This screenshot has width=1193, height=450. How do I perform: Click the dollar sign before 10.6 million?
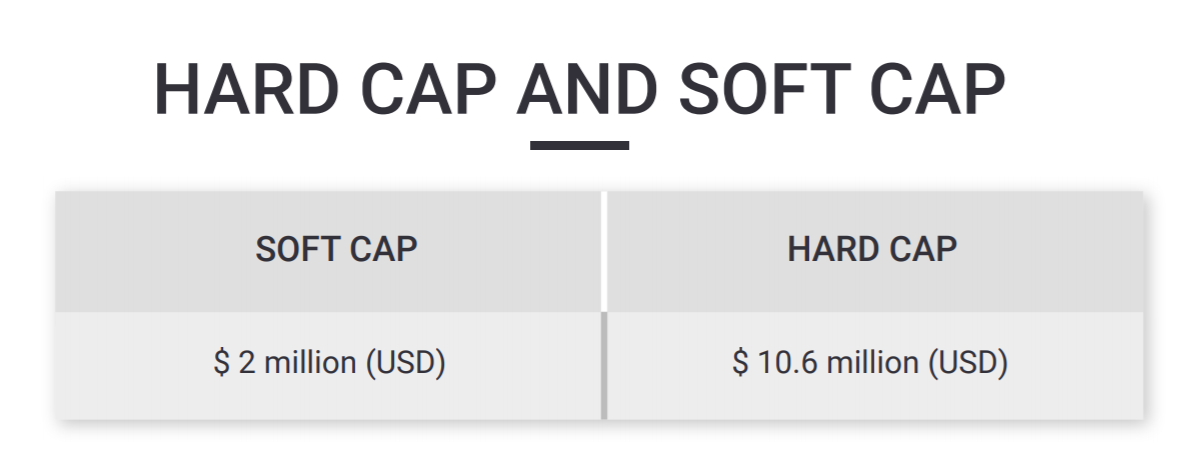(740, 362)
